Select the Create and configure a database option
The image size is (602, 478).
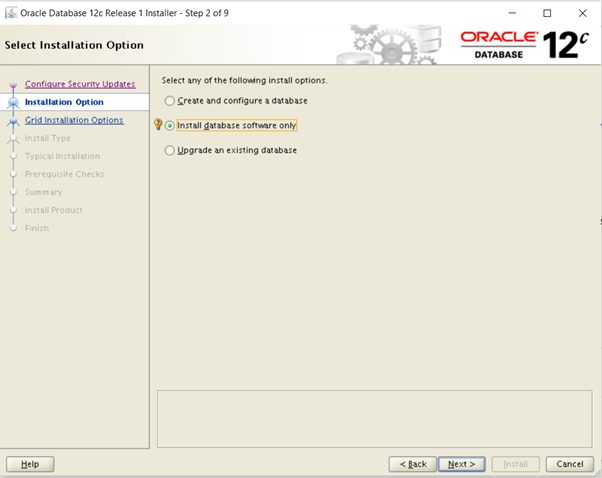coord(169,101)
